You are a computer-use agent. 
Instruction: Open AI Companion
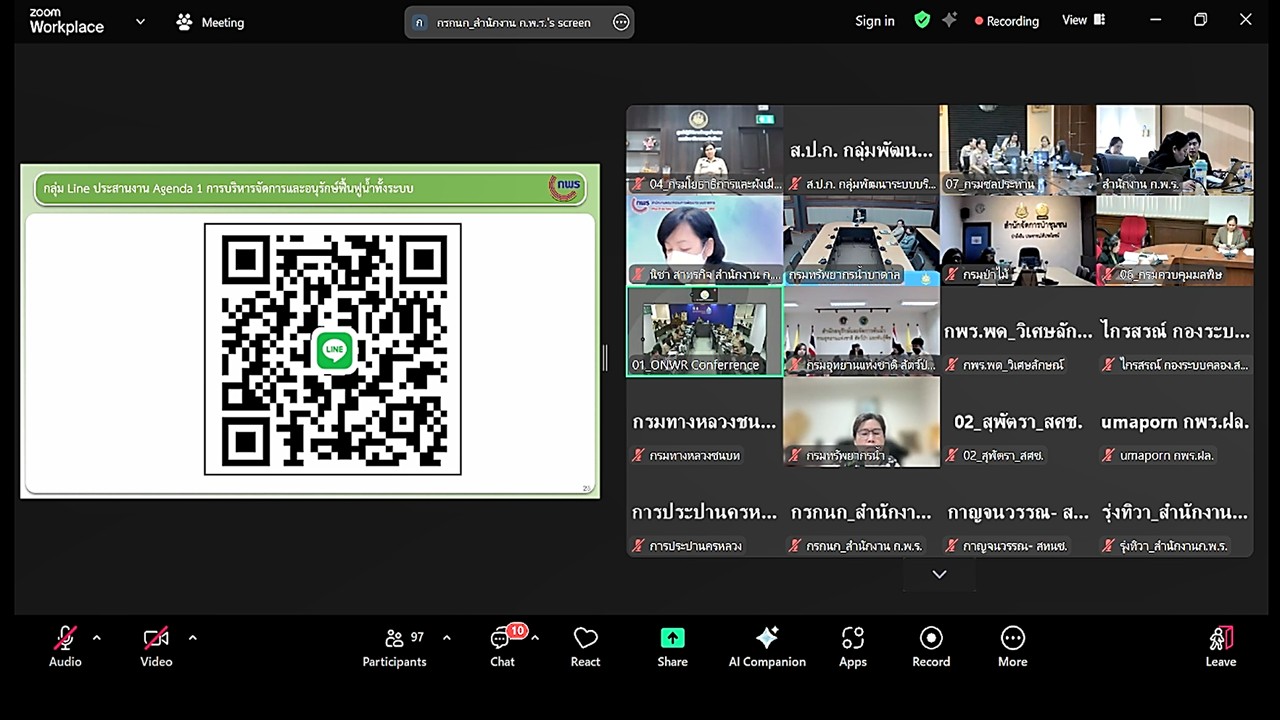[767, 646]
